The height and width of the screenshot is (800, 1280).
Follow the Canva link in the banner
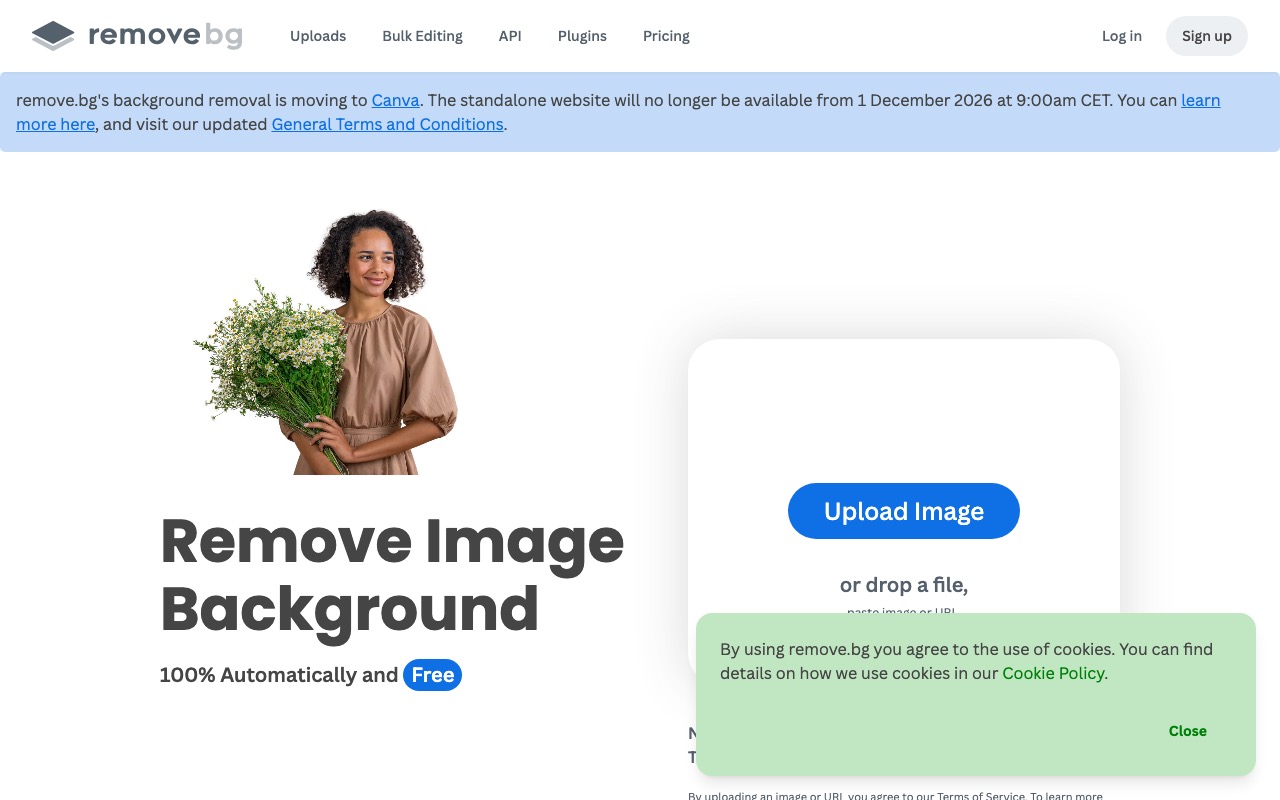tap(396, 100)
